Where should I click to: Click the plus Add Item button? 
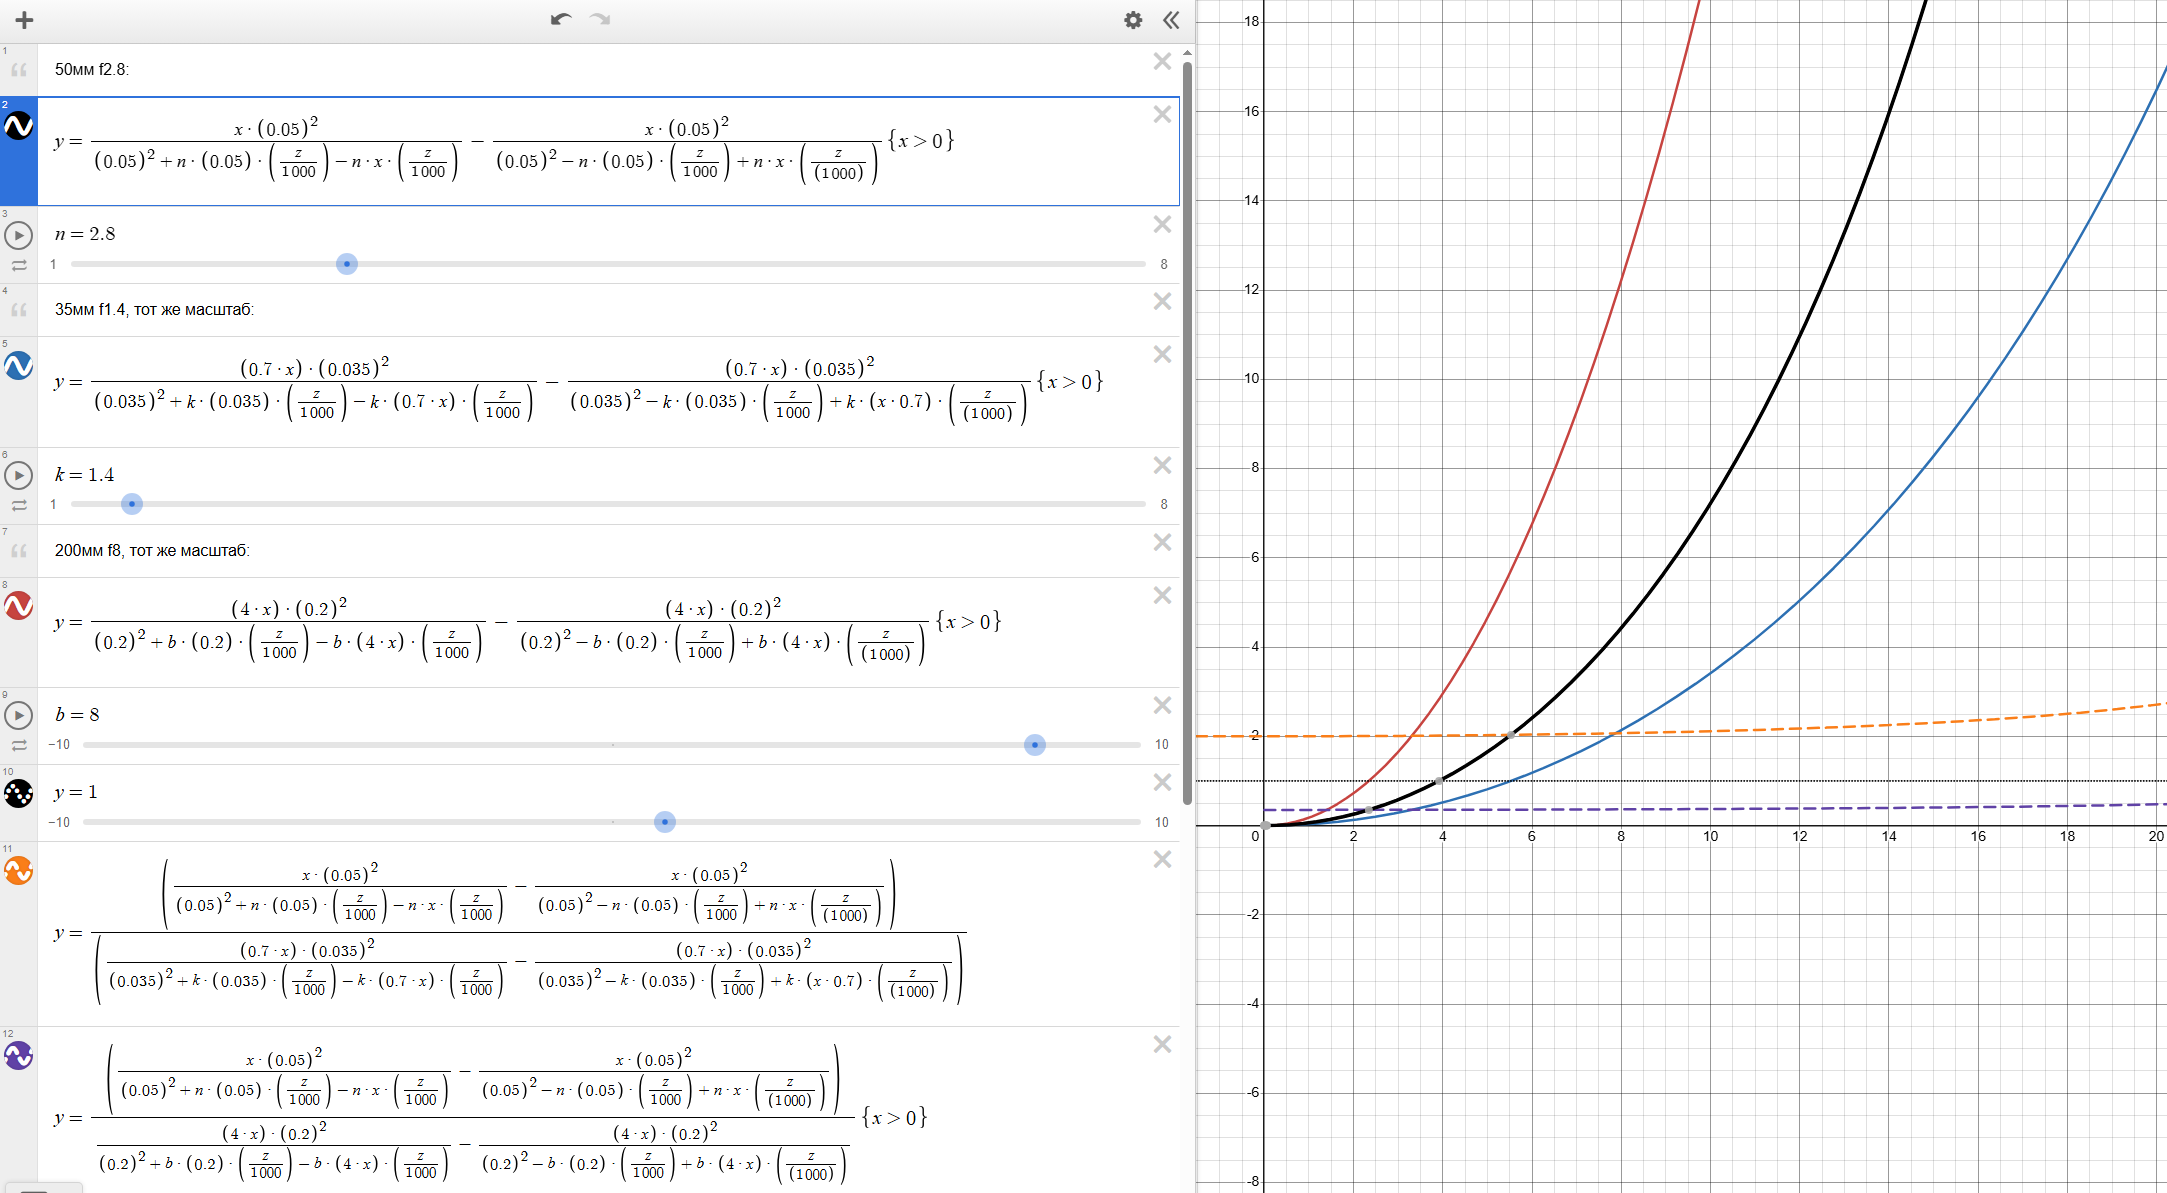point(24,20)
